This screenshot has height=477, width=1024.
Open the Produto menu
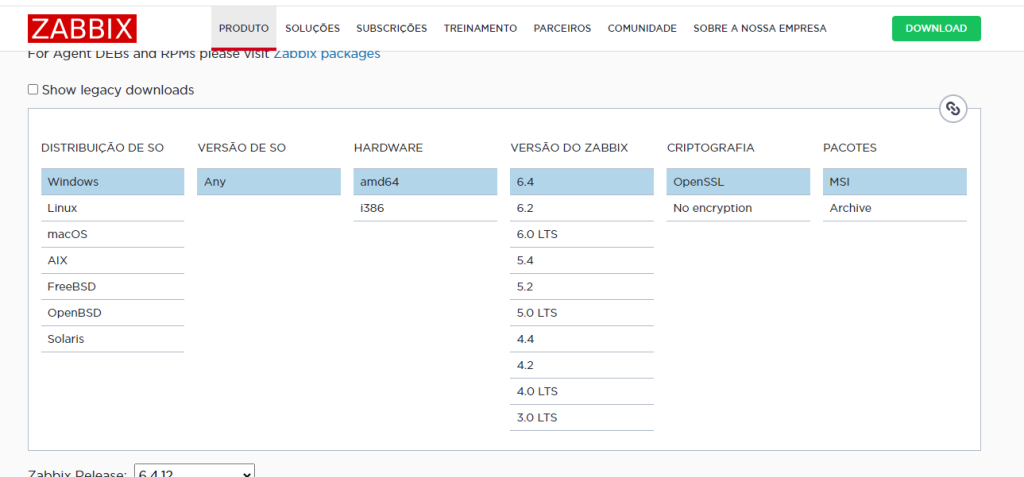tap(244, 28)
